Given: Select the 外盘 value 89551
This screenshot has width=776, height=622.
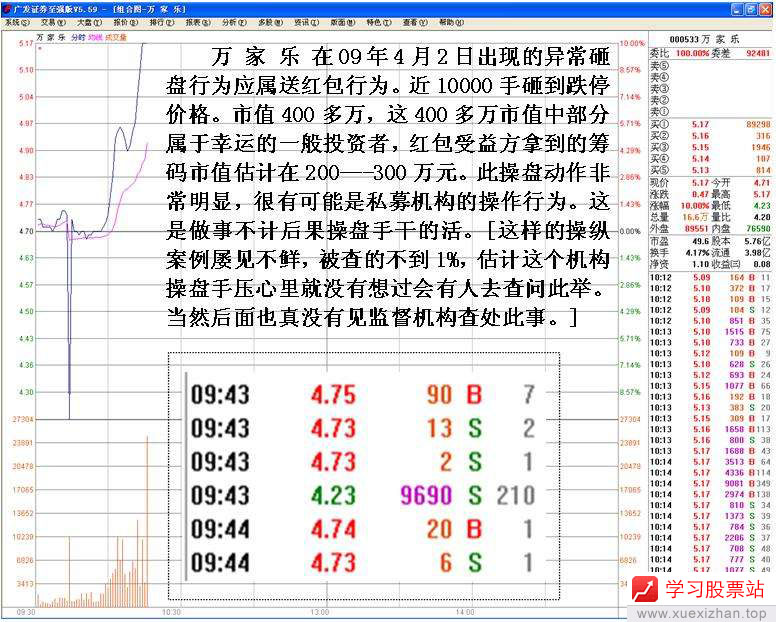Looking at the screenshot, I should click(x=697, y=229).
